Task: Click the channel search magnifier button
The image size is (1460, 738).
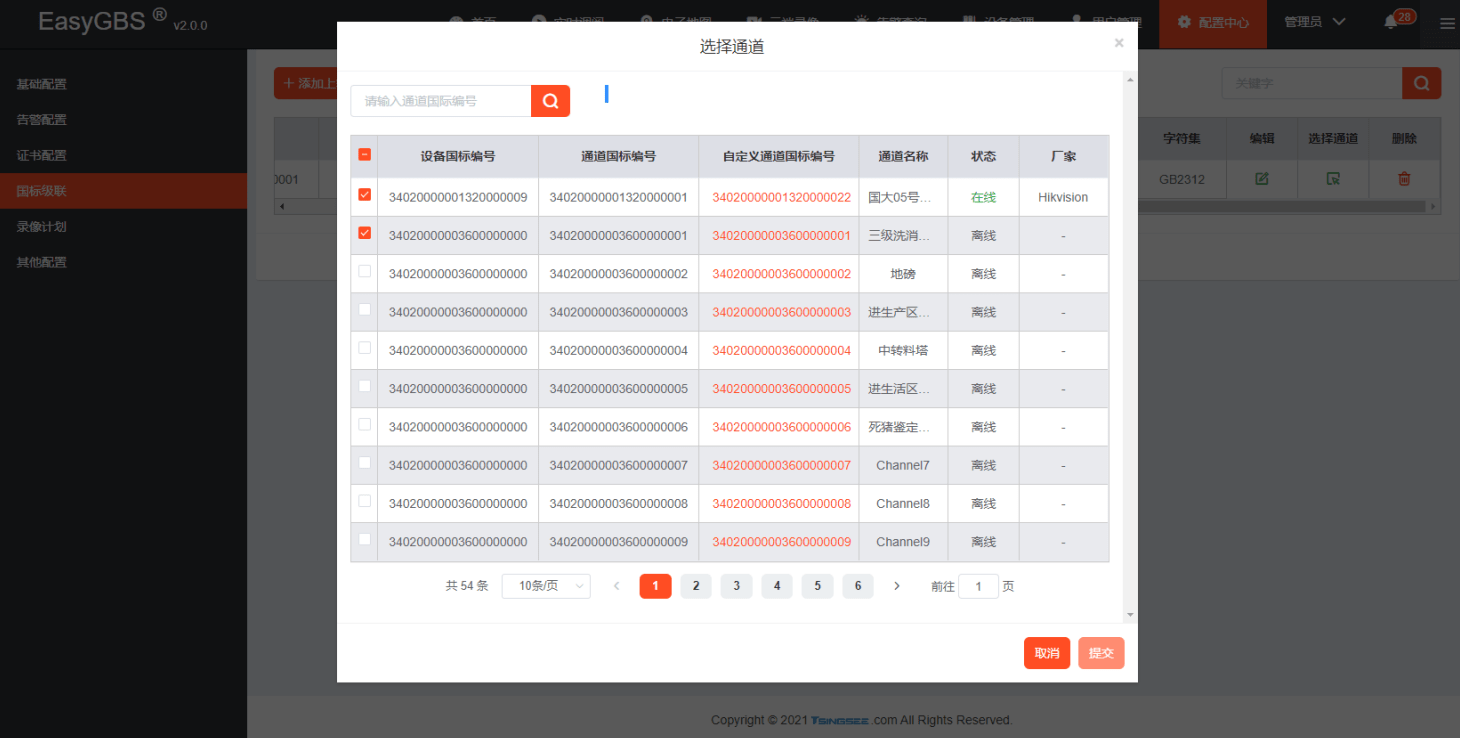Action: point(550,101)
